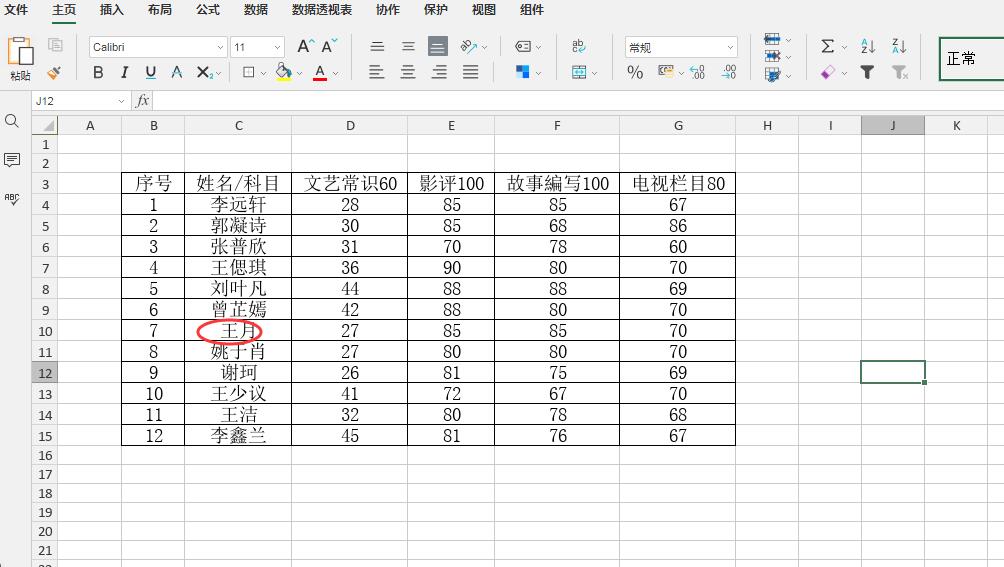Decrease decimal places
The height and width of the screenshot is (567, 1004).
click(x=697, y=72)
